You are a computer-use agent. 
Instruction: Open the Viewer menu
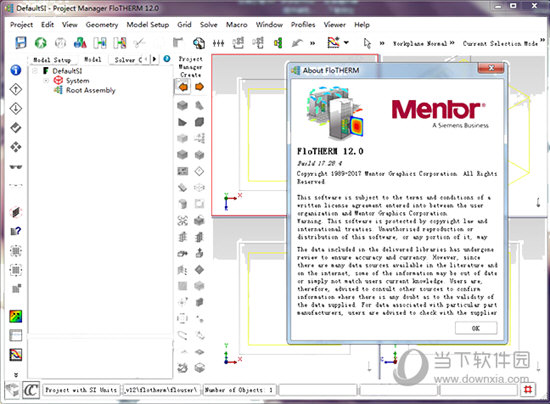[x=335, y=25]
